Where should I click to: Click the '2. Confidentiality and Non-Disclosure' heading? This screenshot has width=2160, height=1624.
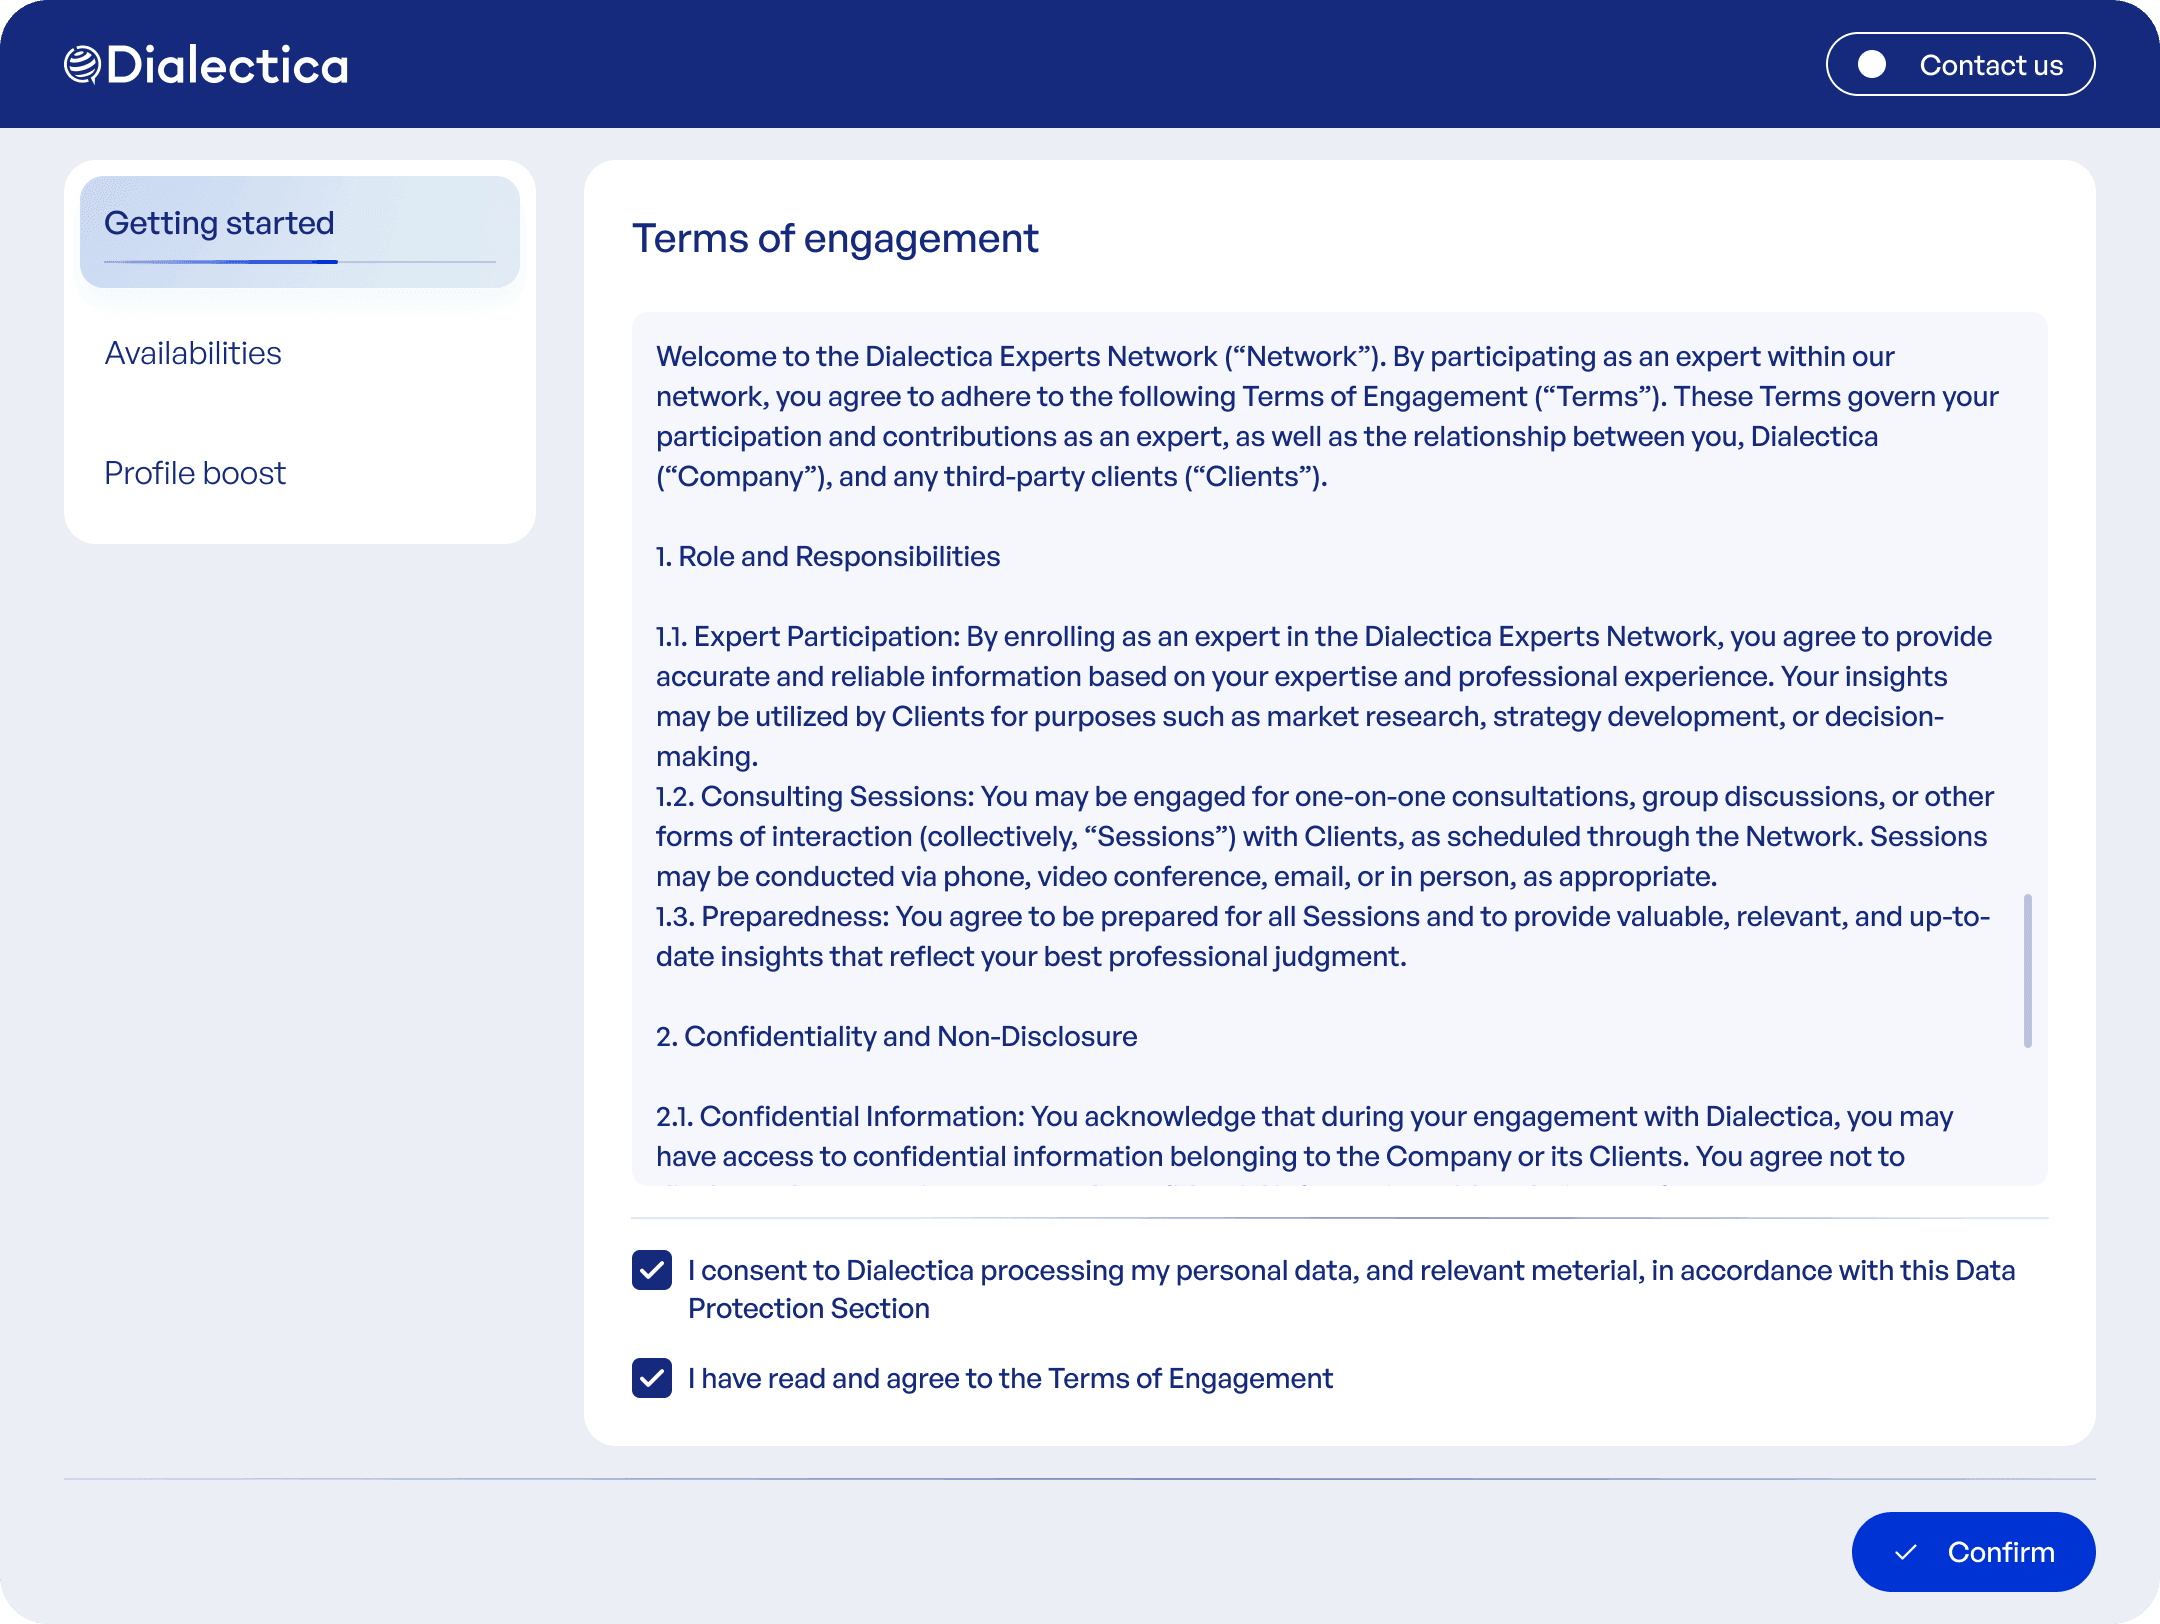click(897, 1036)
